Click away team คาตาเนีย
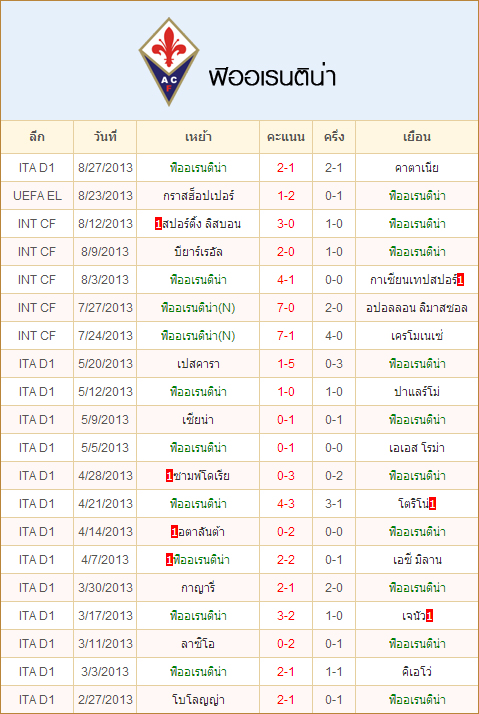 [417, 168]
